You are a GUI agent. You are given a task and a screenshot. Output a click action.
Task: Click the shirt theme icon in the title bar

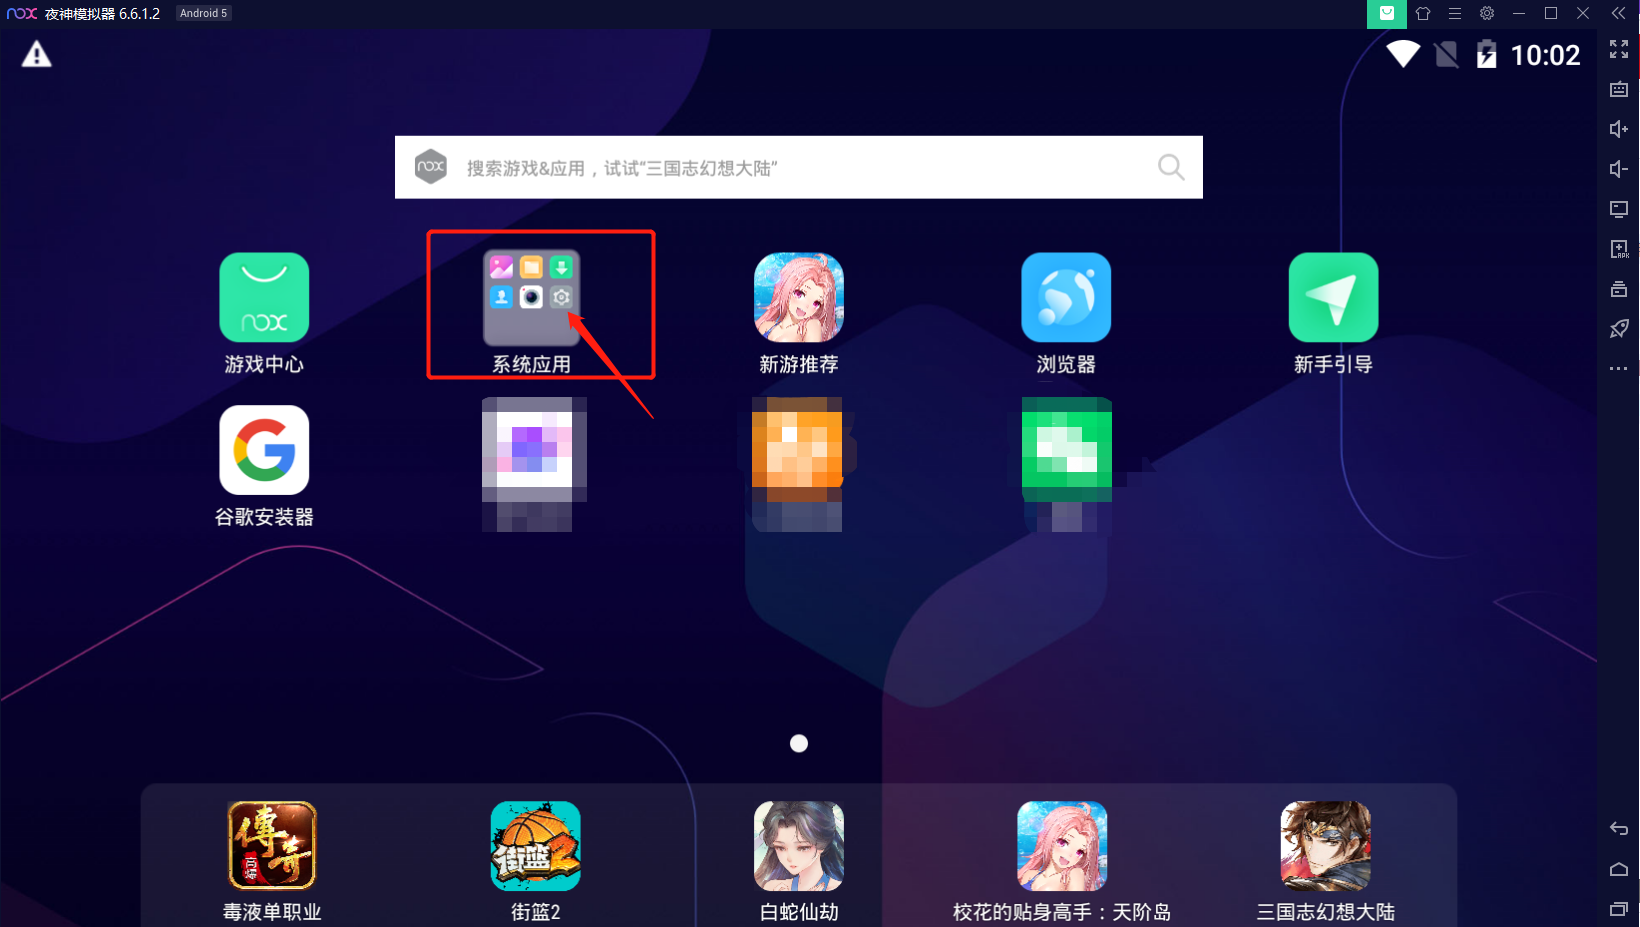1423,14
